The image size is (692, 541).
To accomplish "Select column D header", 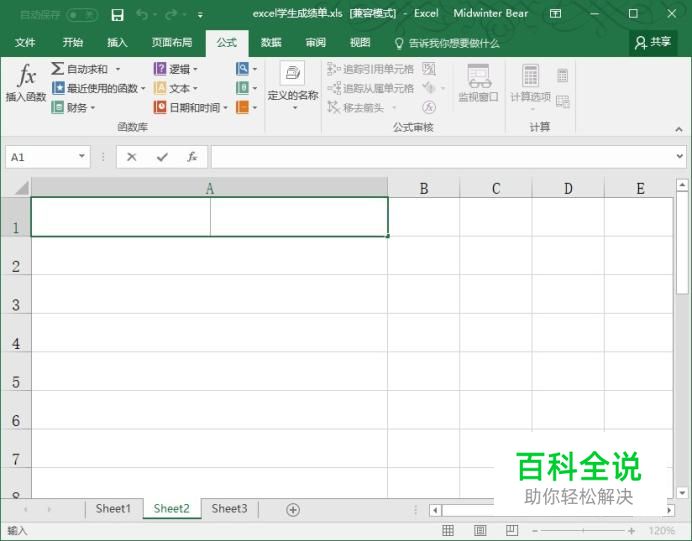I will pyautogui.click(x=568, y=188).
